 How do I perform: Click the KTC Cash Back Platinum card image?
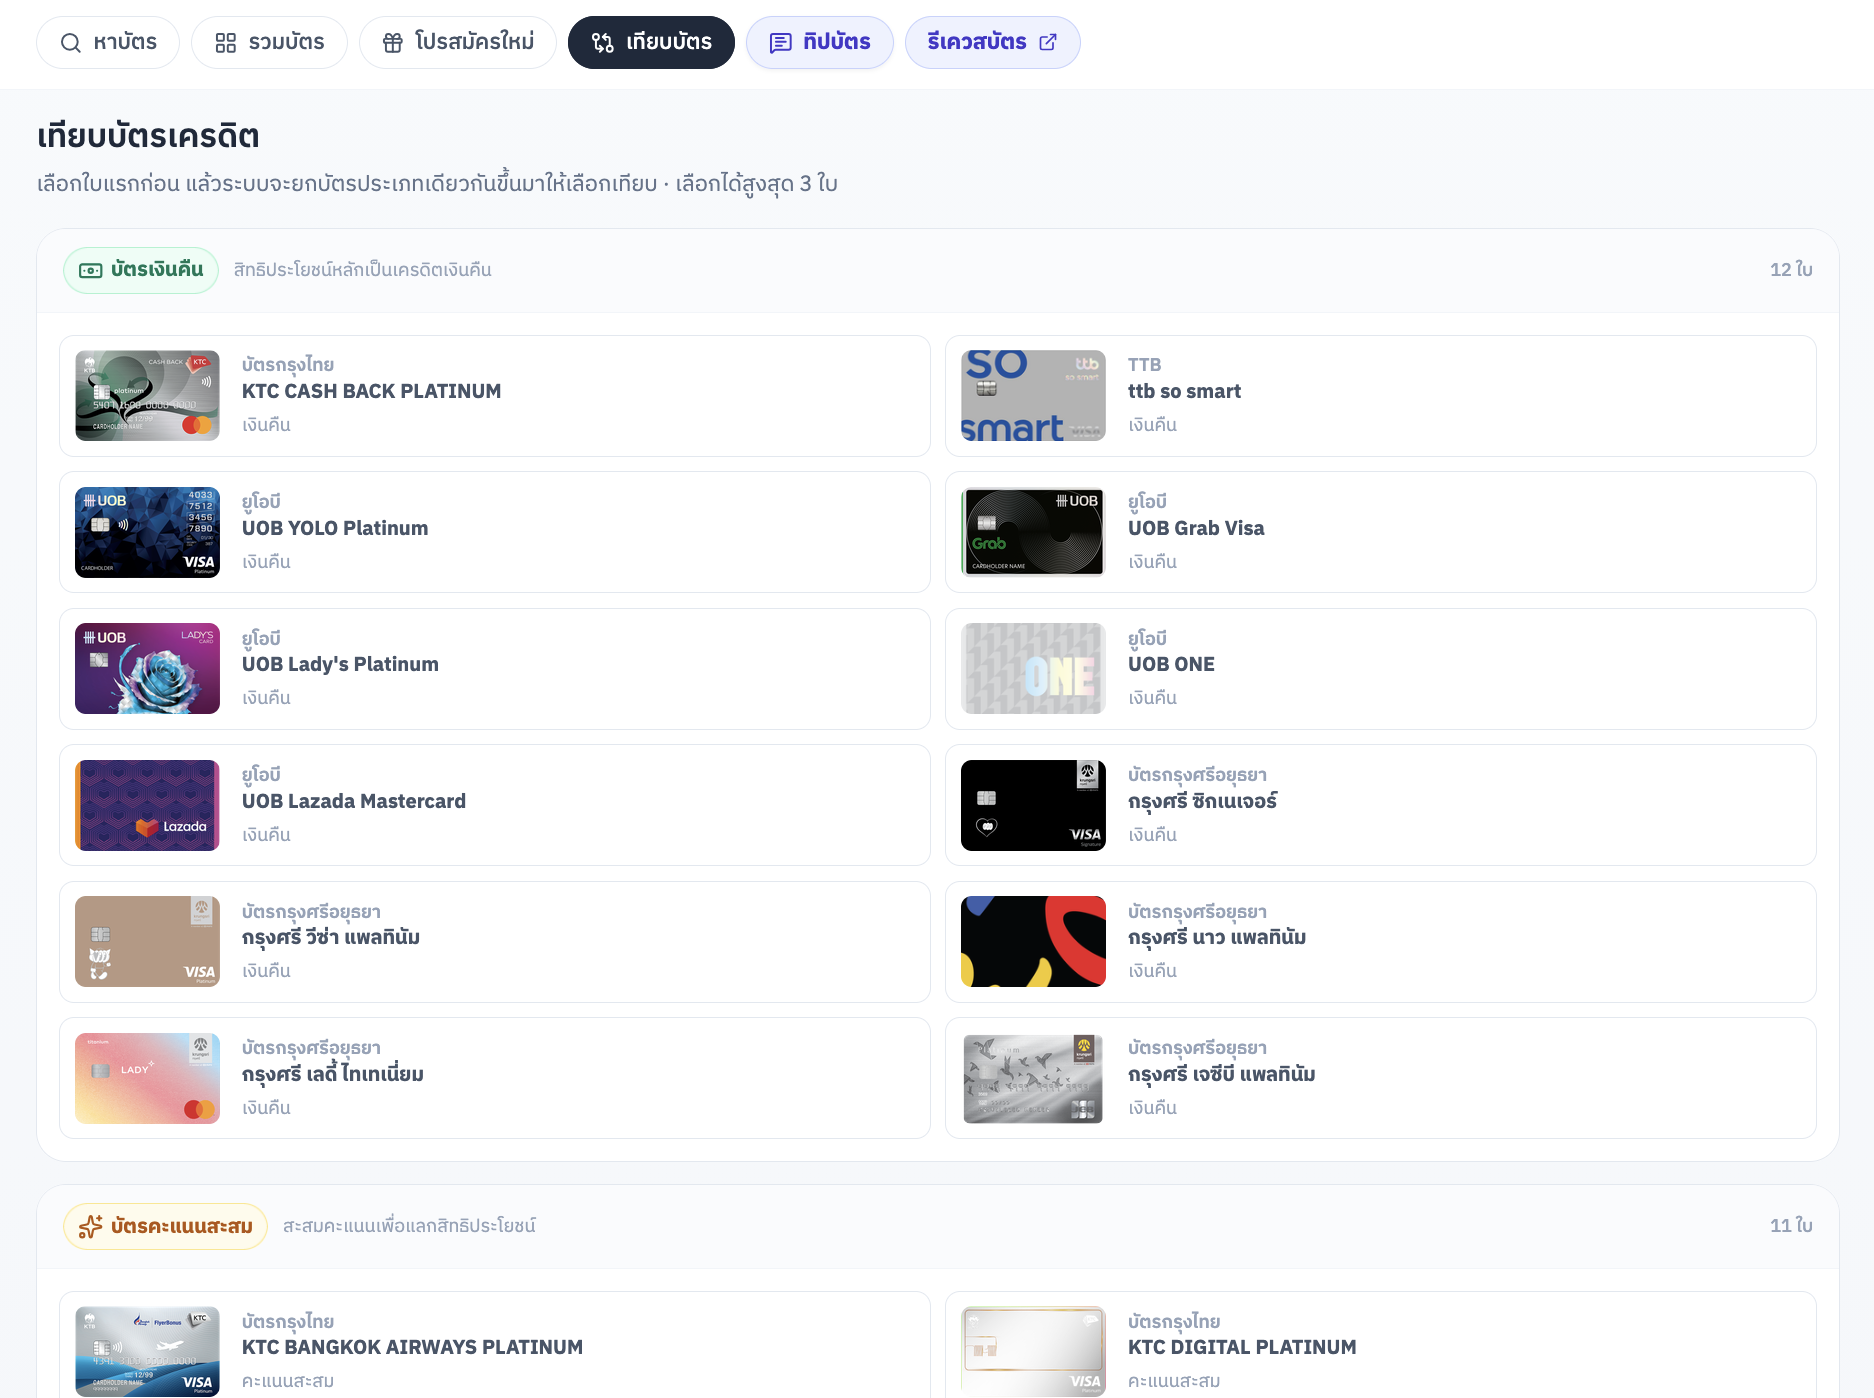point(147,396)
